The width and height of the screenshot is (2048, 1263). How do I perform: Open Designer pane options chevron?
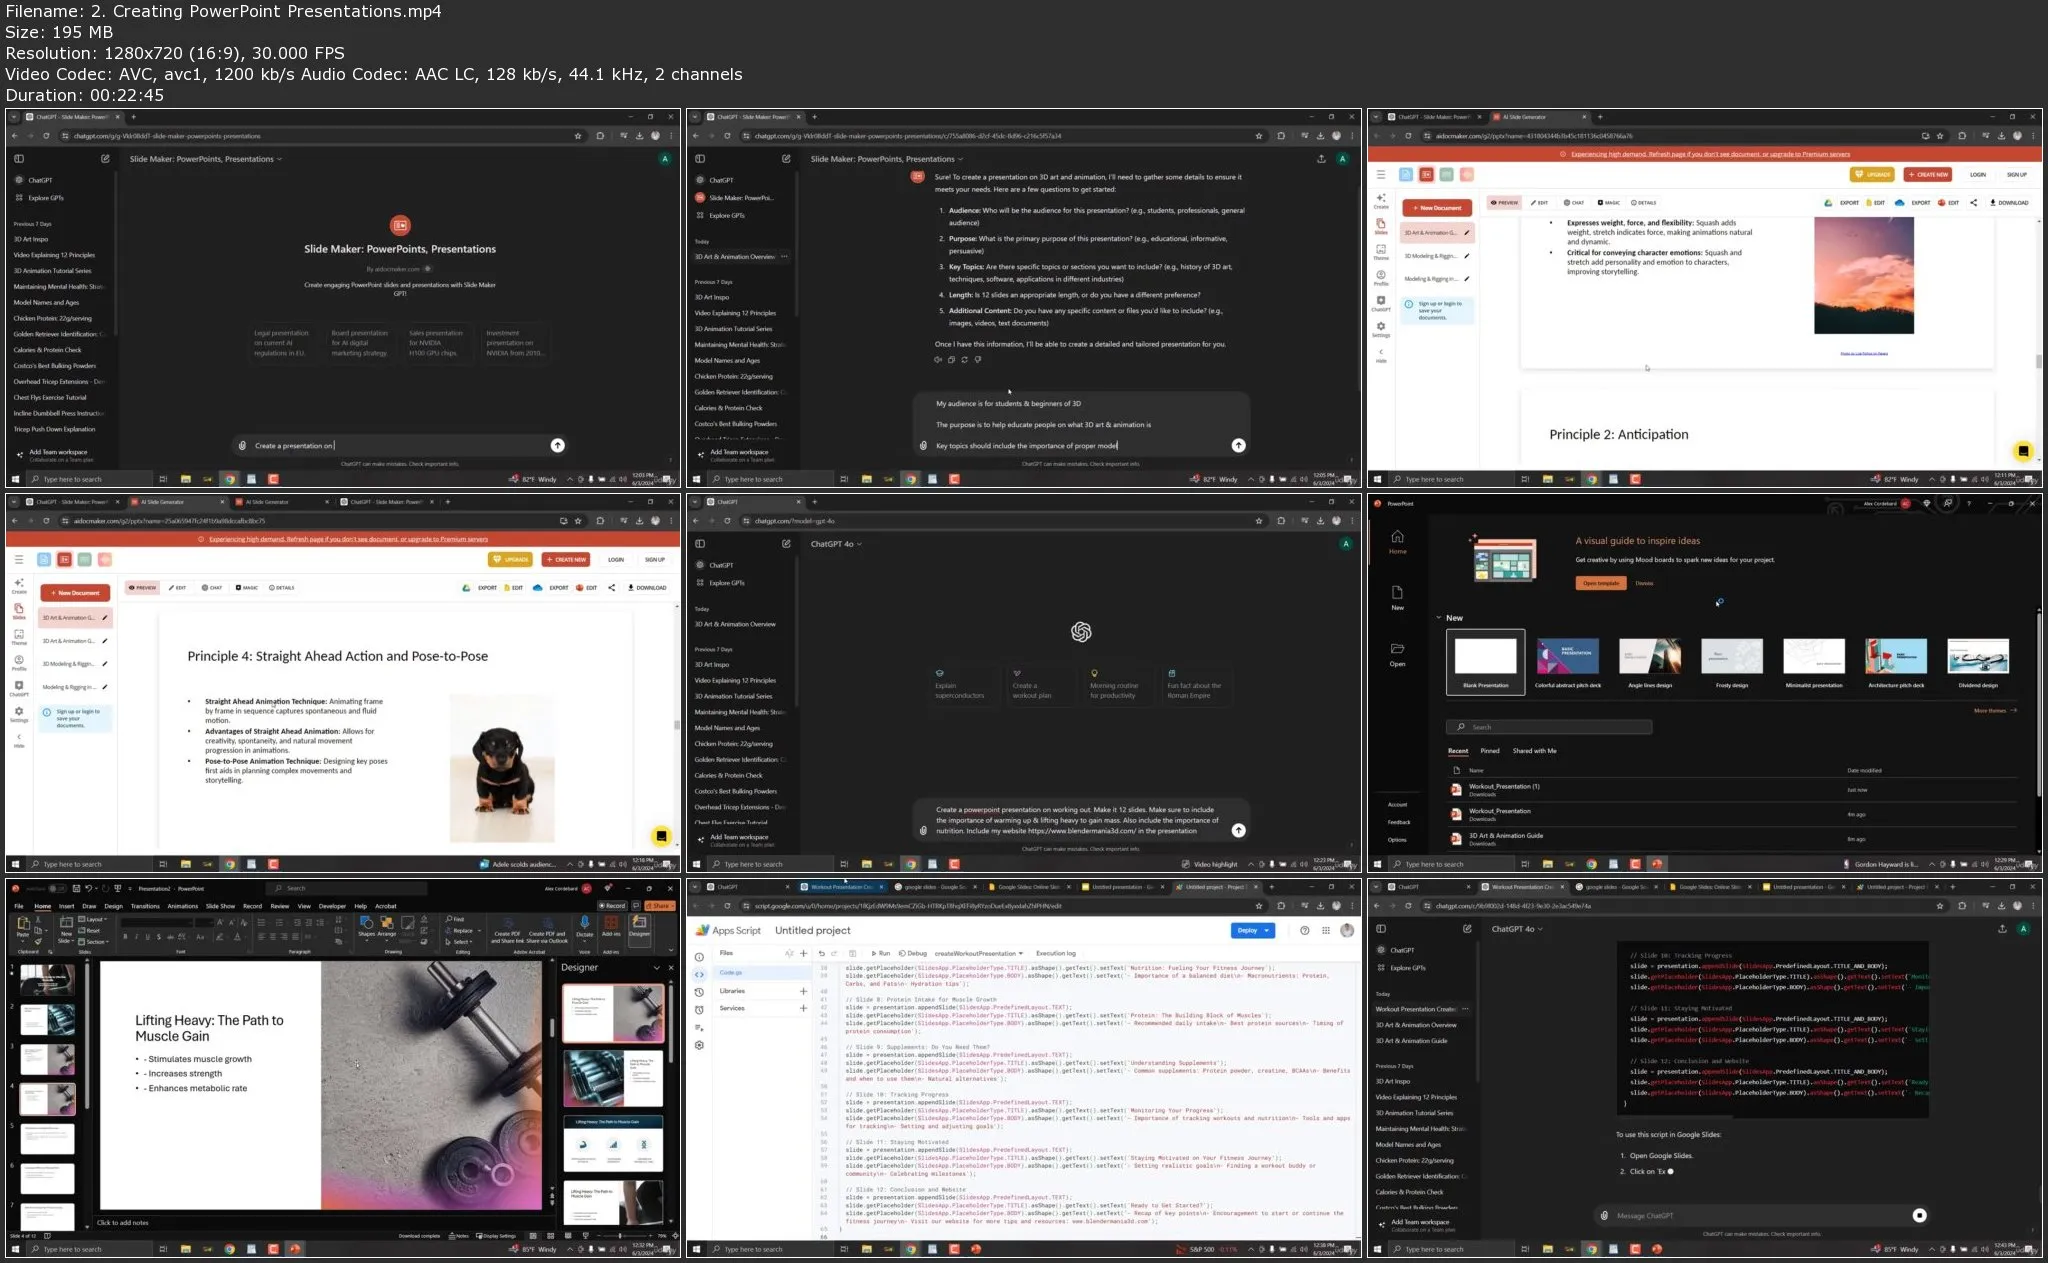pyautogui.click(x=656, y=967)
